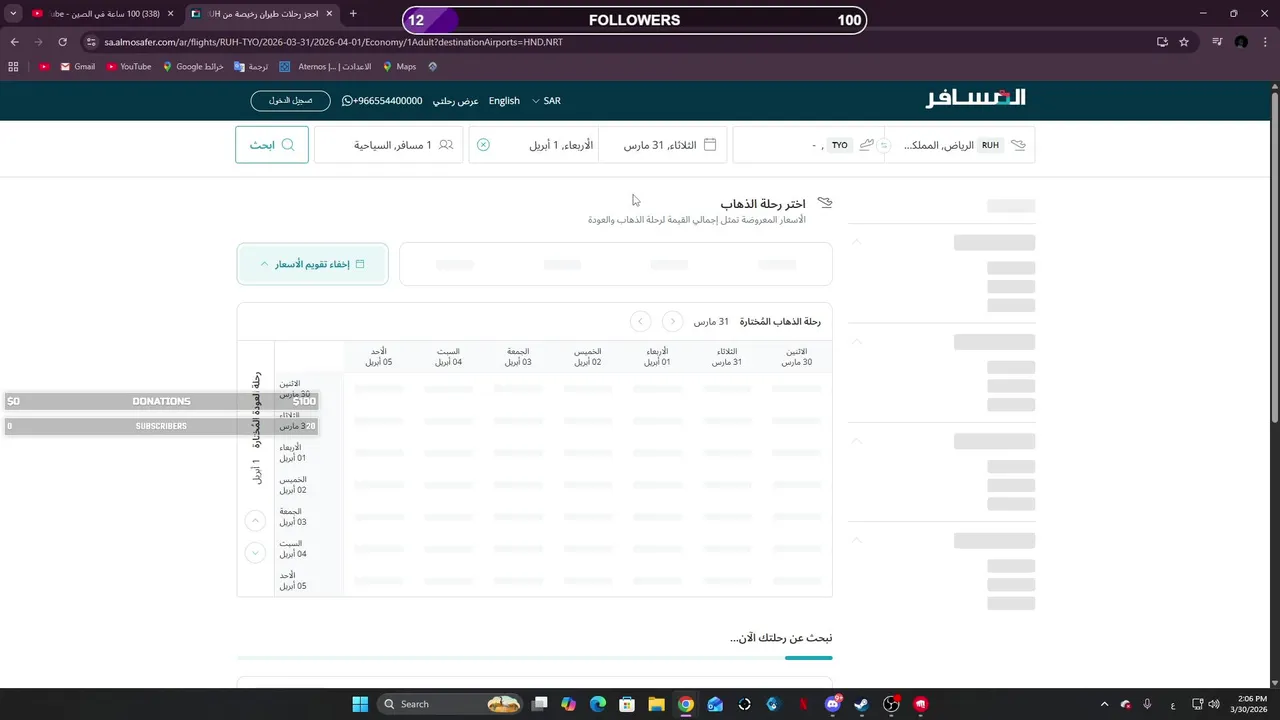Open passengers selector 1 مسافر، السياحية
Viewport: 1280px width, 720px height.
coord(389,145)
